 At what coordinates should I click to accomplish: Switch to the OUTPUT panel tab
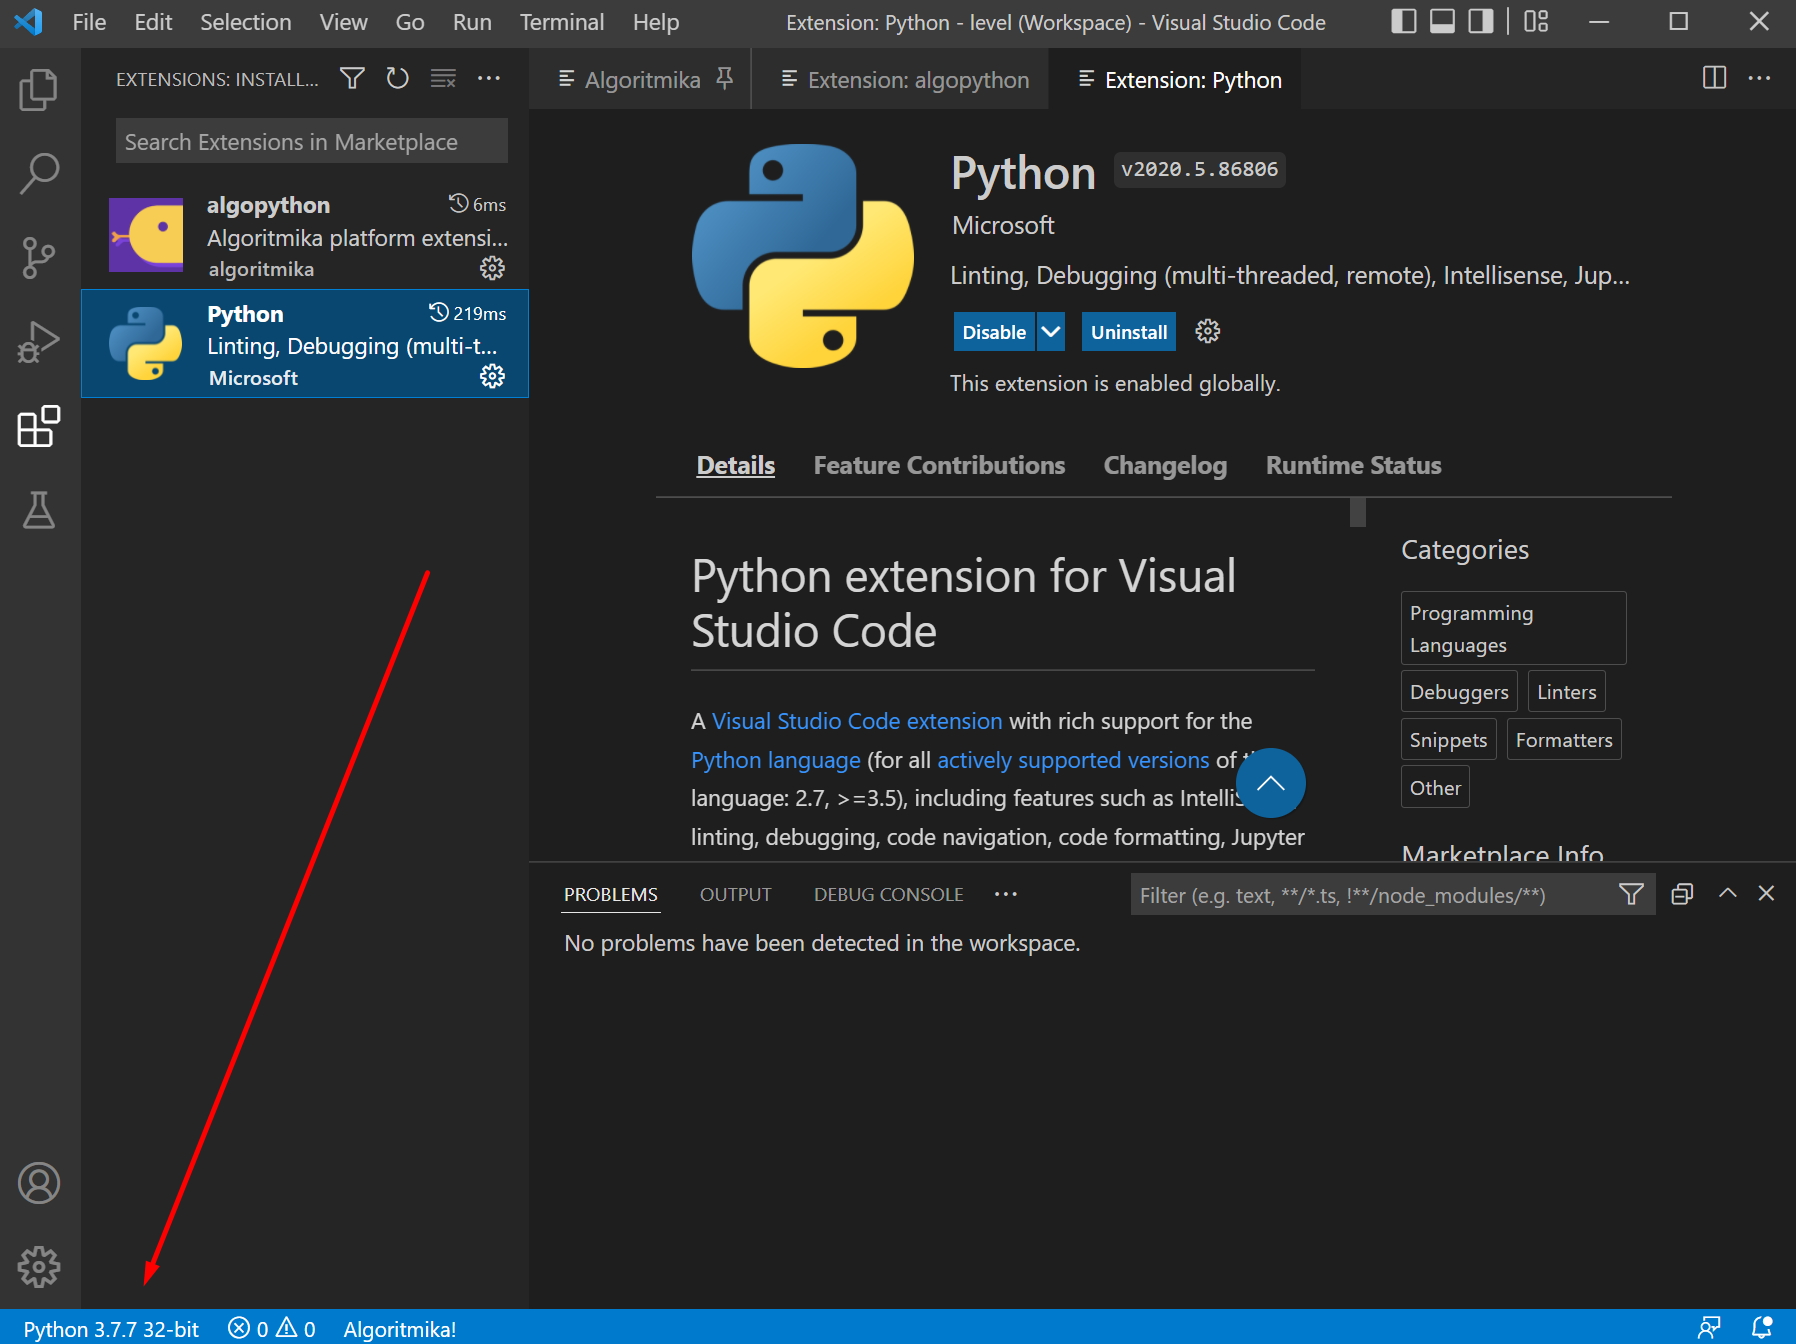click(x=735, y=894)
